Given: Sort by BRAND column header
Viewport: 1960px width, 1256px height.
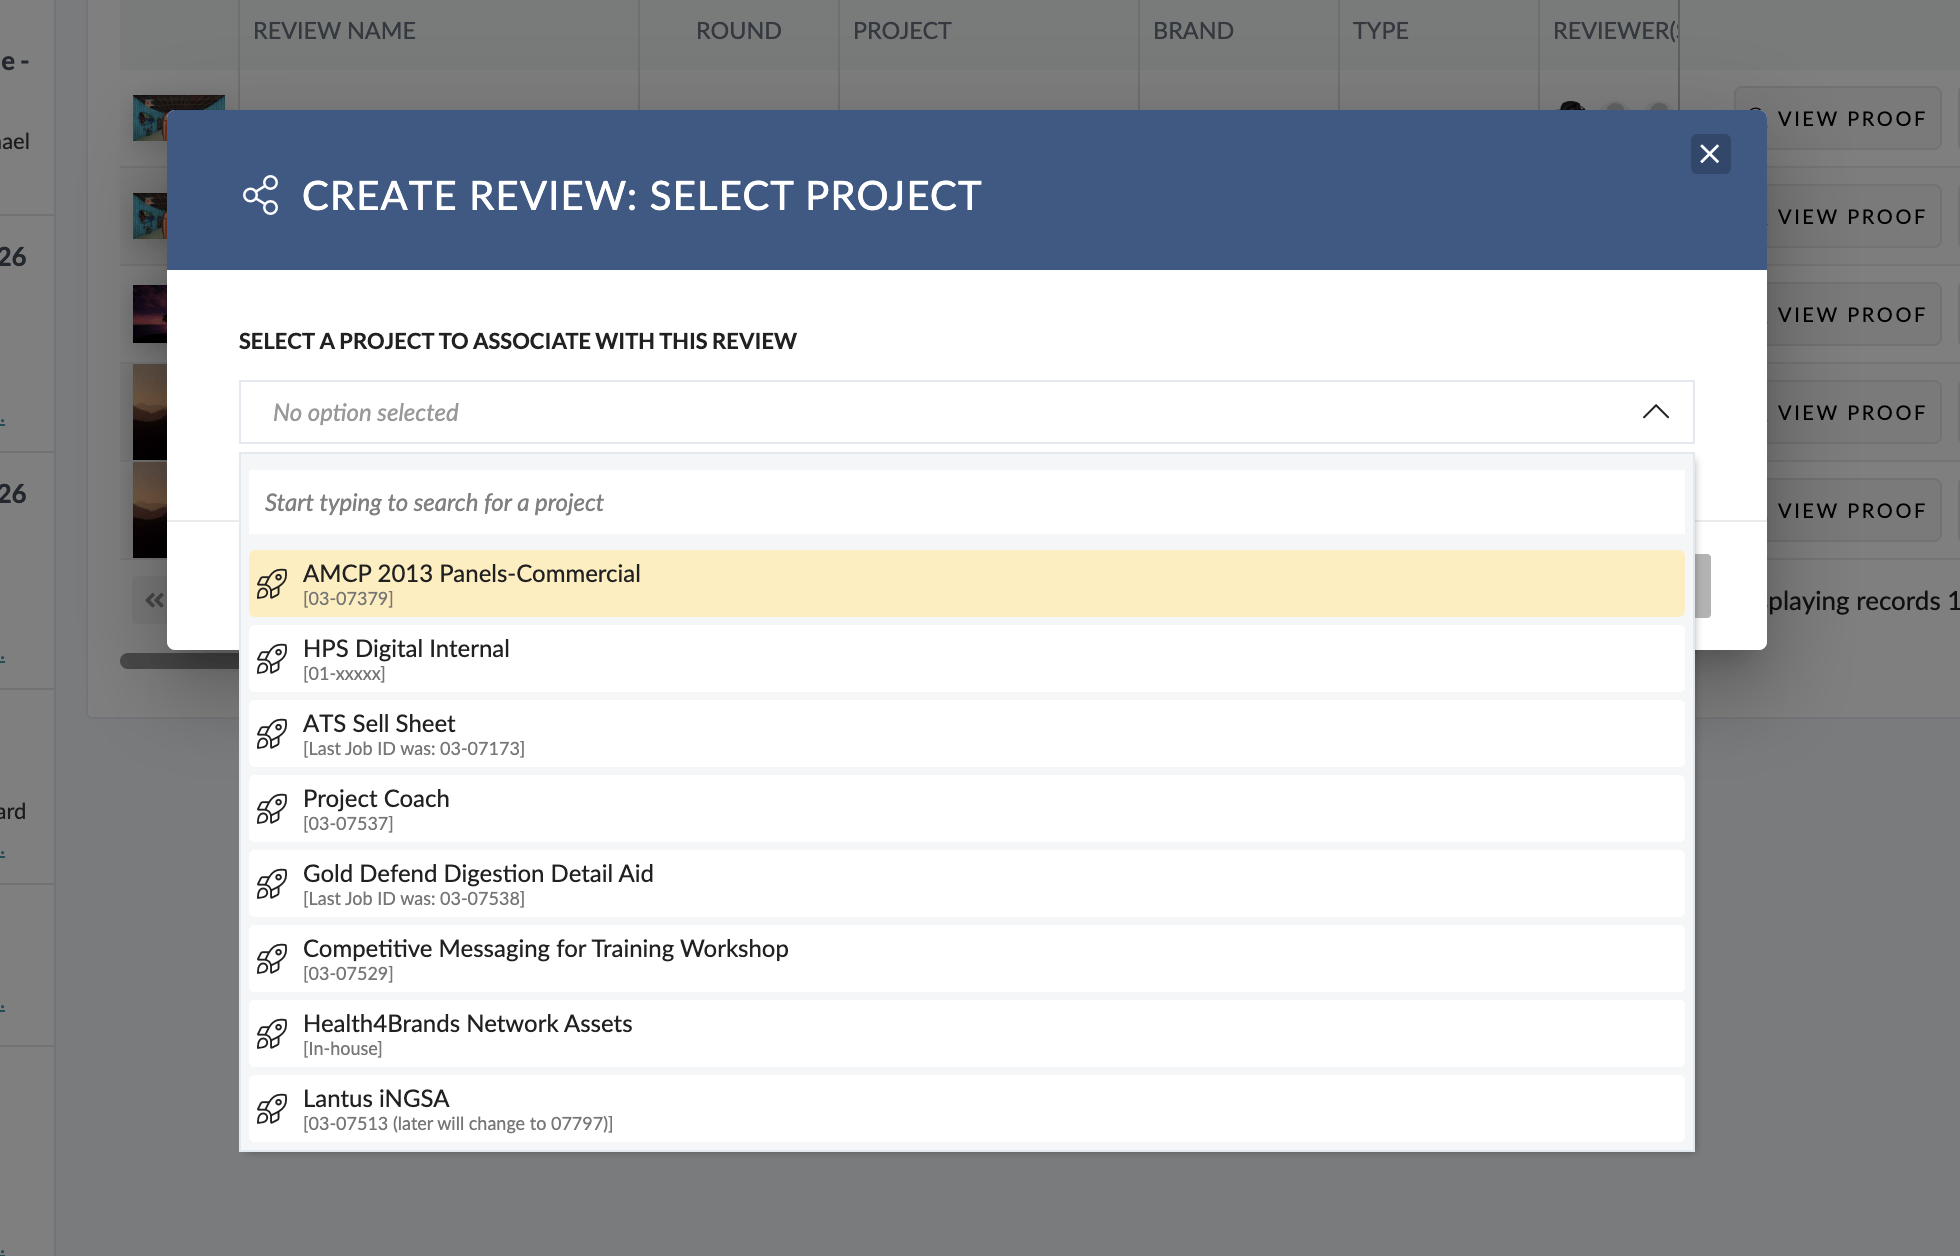Looking at the screenshot, I should click(x=1193, y=31).
